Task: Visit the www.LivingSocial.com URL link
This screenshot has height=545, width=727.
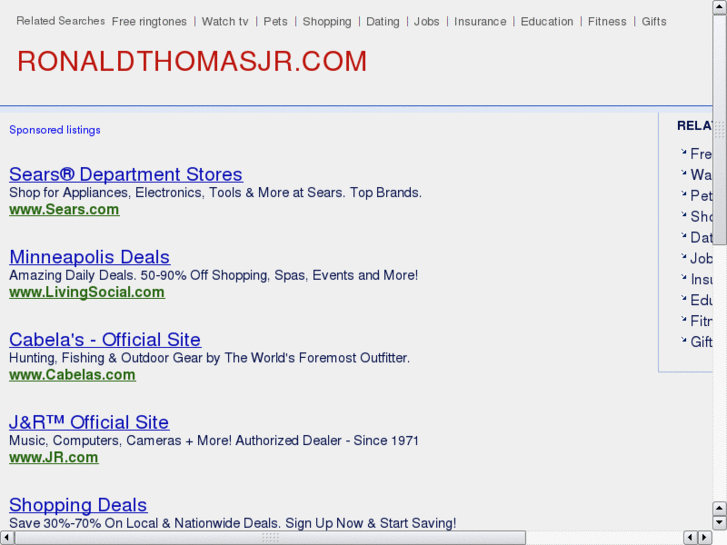Action: click(87, 292)
